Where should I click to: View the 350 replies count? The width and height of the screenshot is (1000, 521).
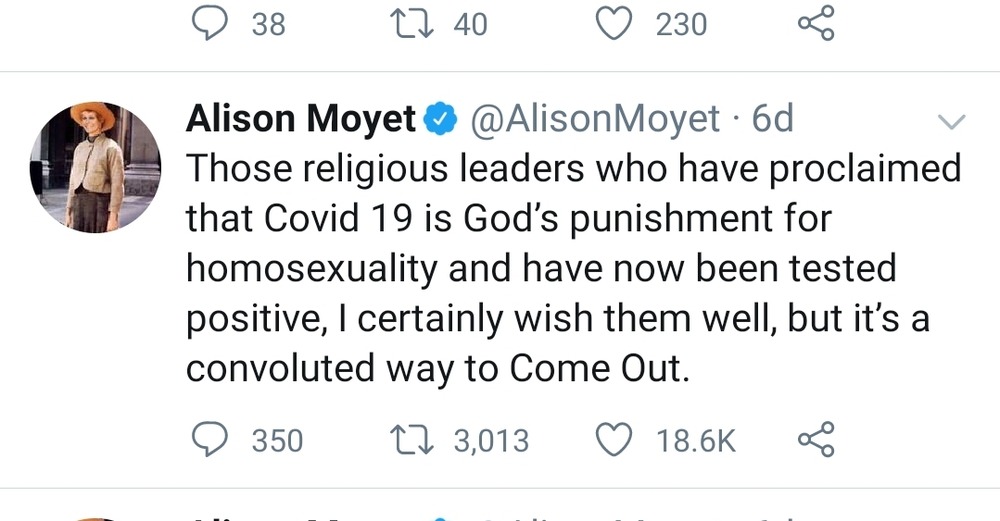277,441
